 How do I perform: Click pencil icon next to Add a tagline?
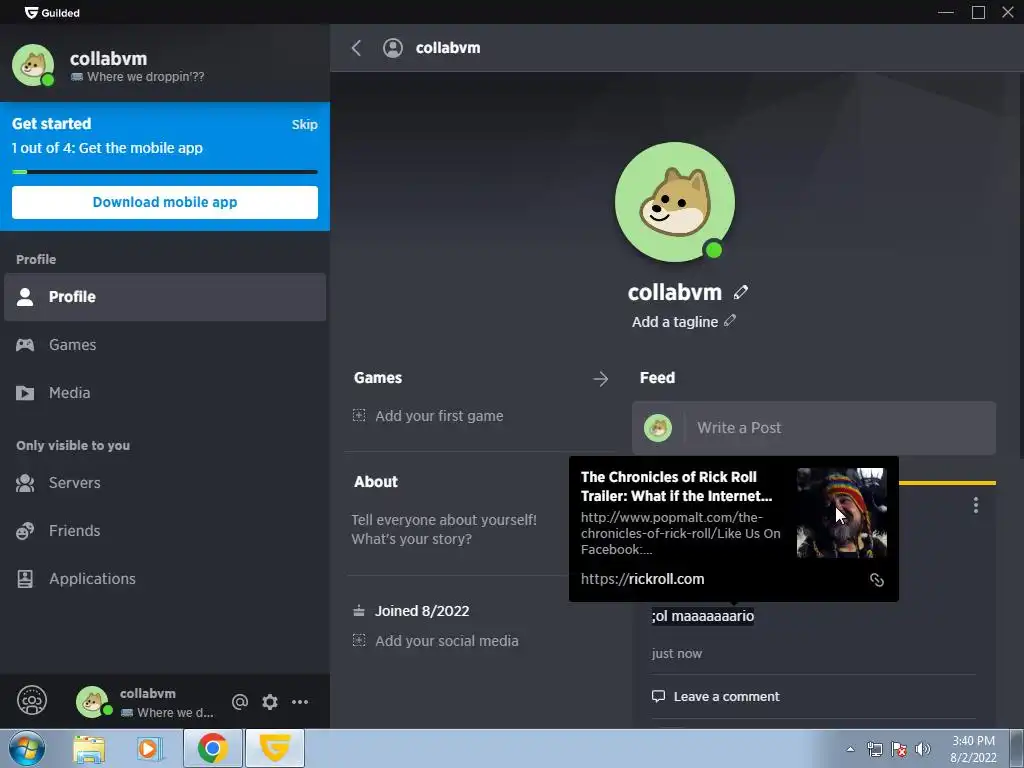730,321
